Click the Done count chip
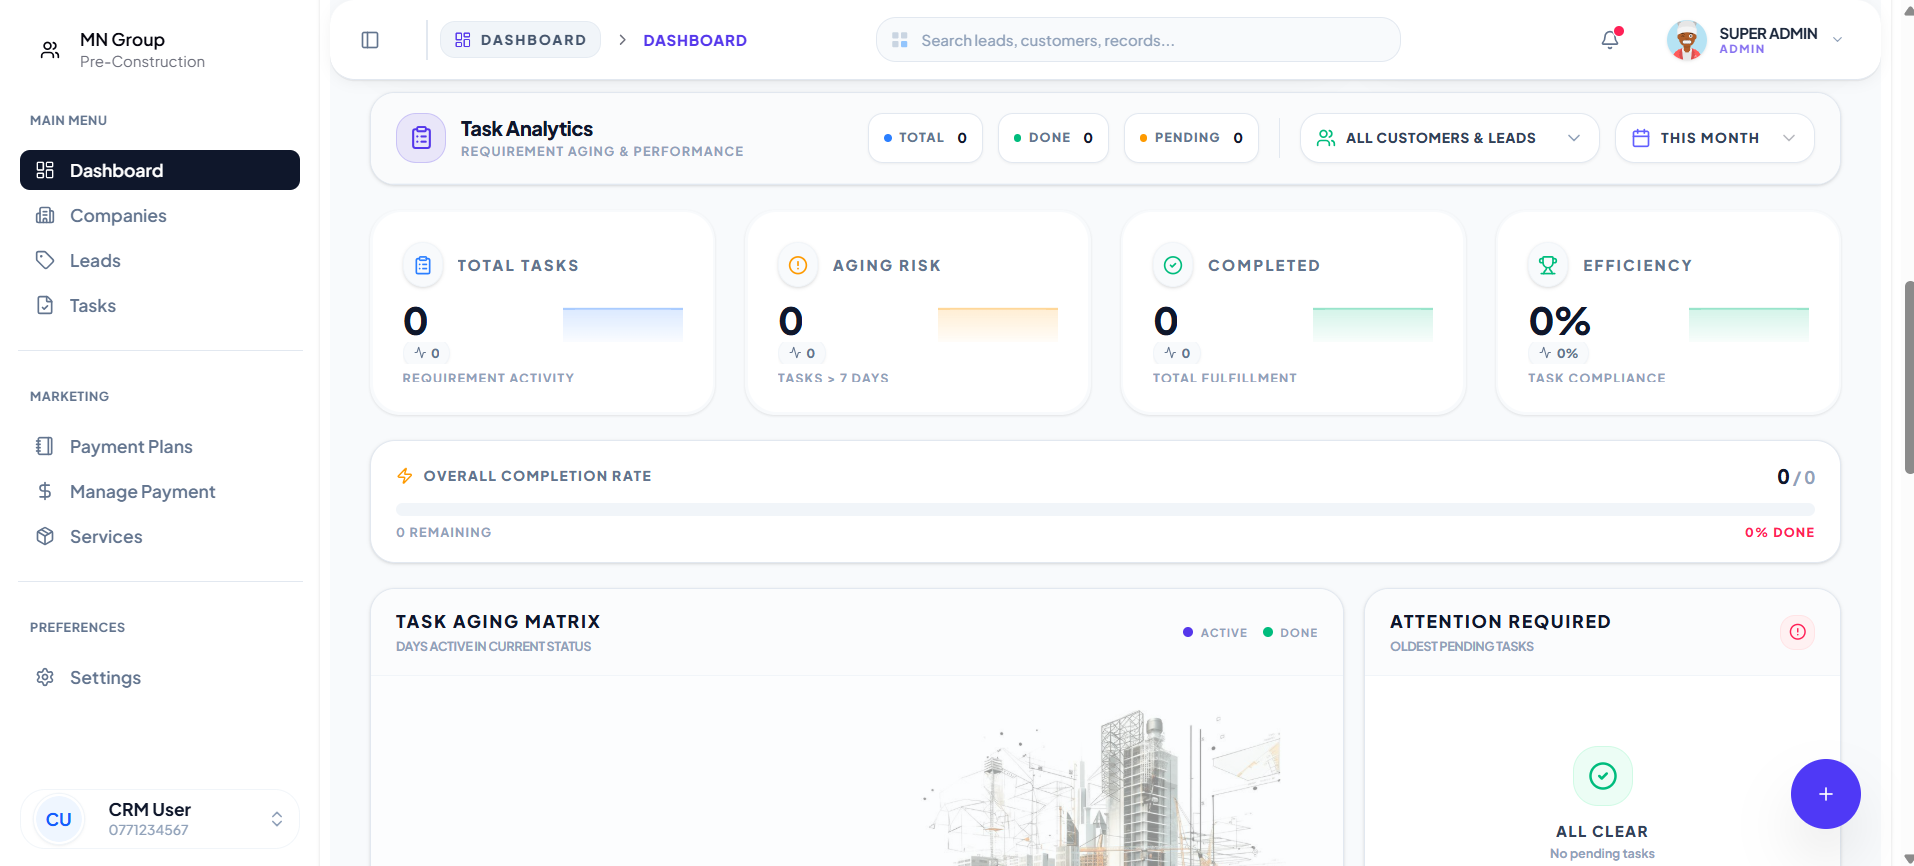 click(x=1053, y=138)
